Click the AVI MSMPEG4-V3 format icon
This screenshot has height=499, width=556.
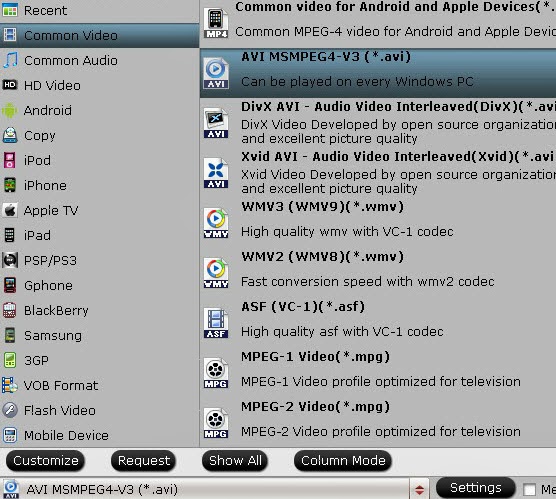(216, 73)
